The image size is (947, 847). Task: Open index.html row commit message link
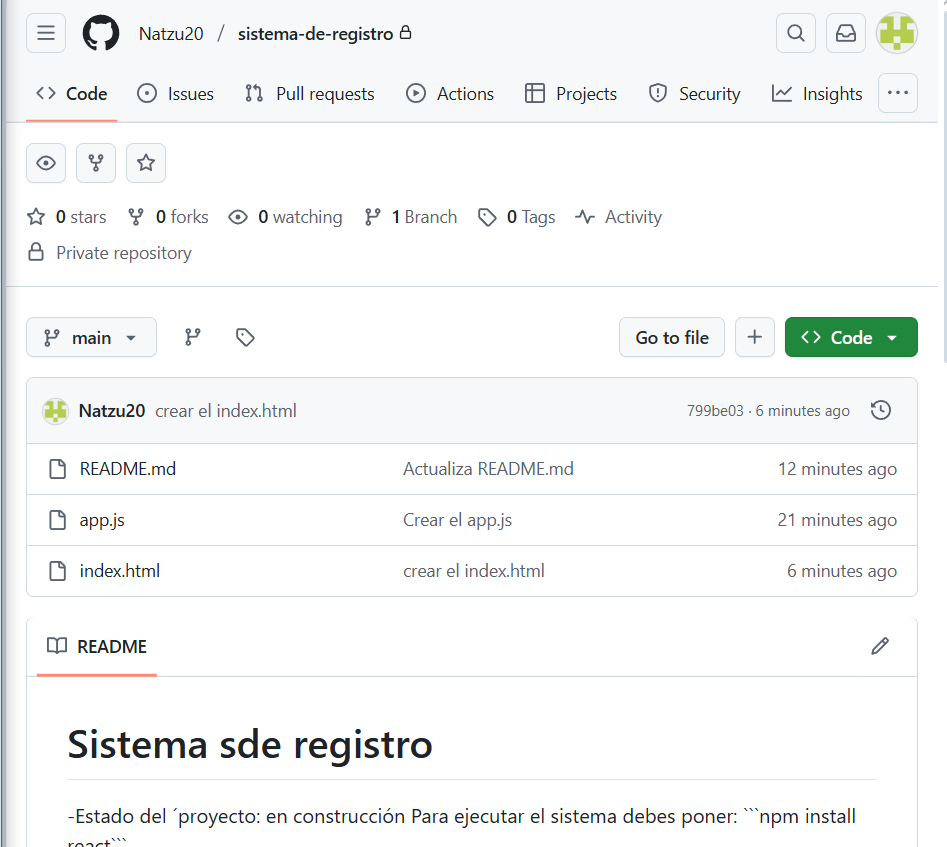(x=474, y=571)
